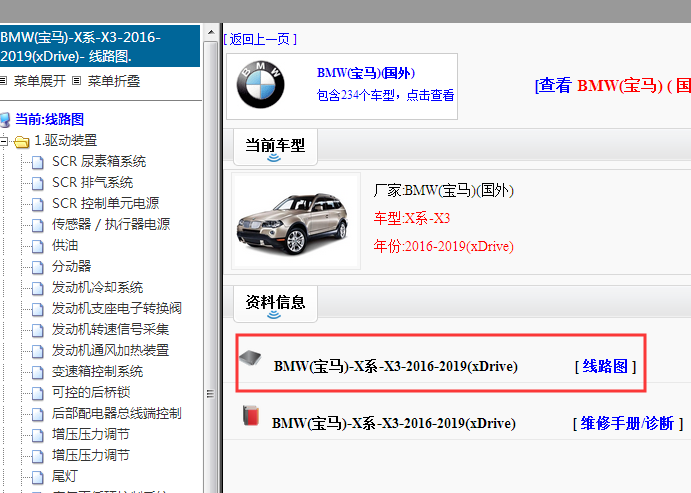Click page icon beside 发动机转速信号采集
This screenshot has height=493, width=691.
(x=38, y=330)
